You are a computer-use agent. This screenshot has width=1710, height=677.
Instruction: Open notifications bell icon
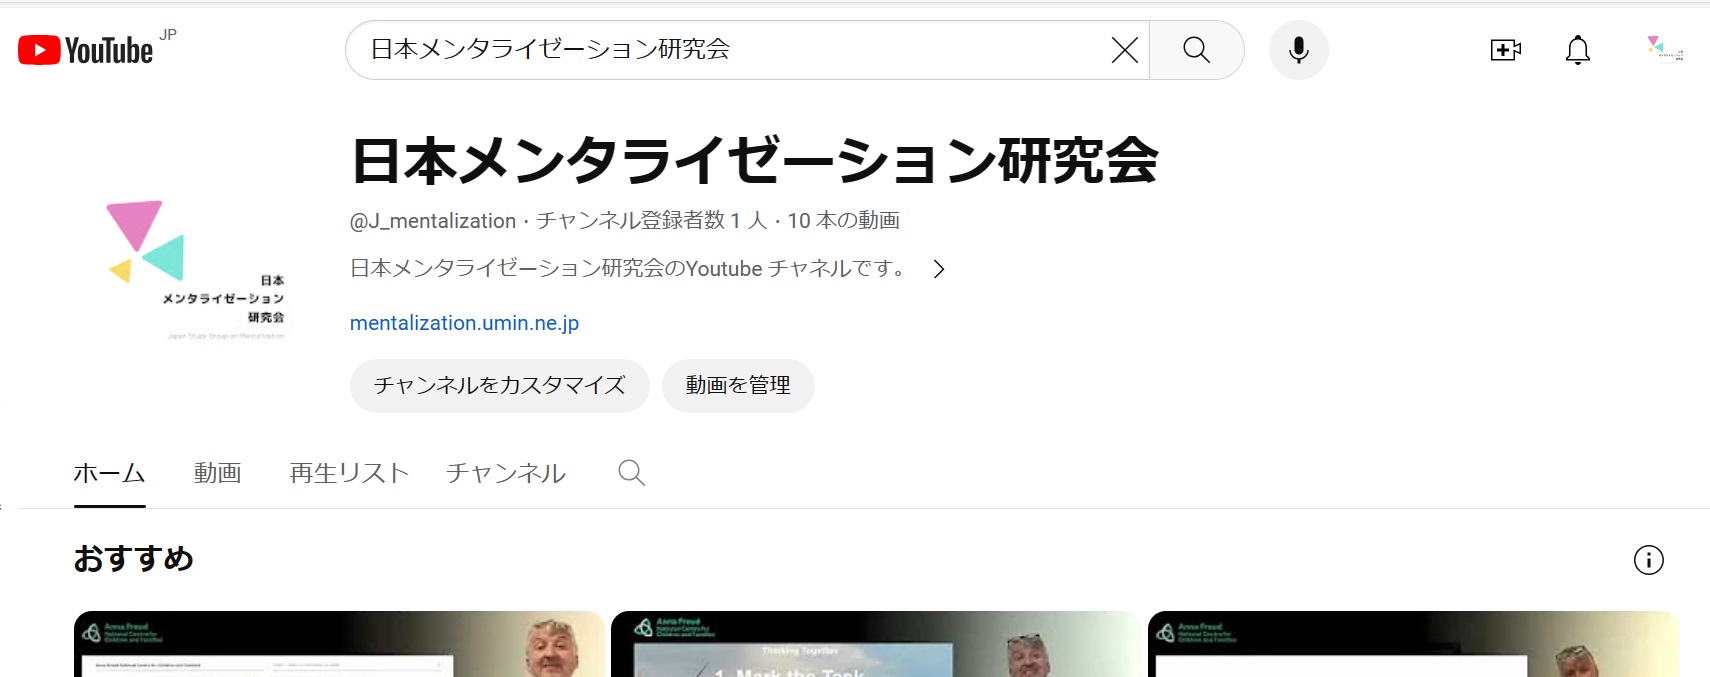pyautogui.click(x=1577, y=50)
